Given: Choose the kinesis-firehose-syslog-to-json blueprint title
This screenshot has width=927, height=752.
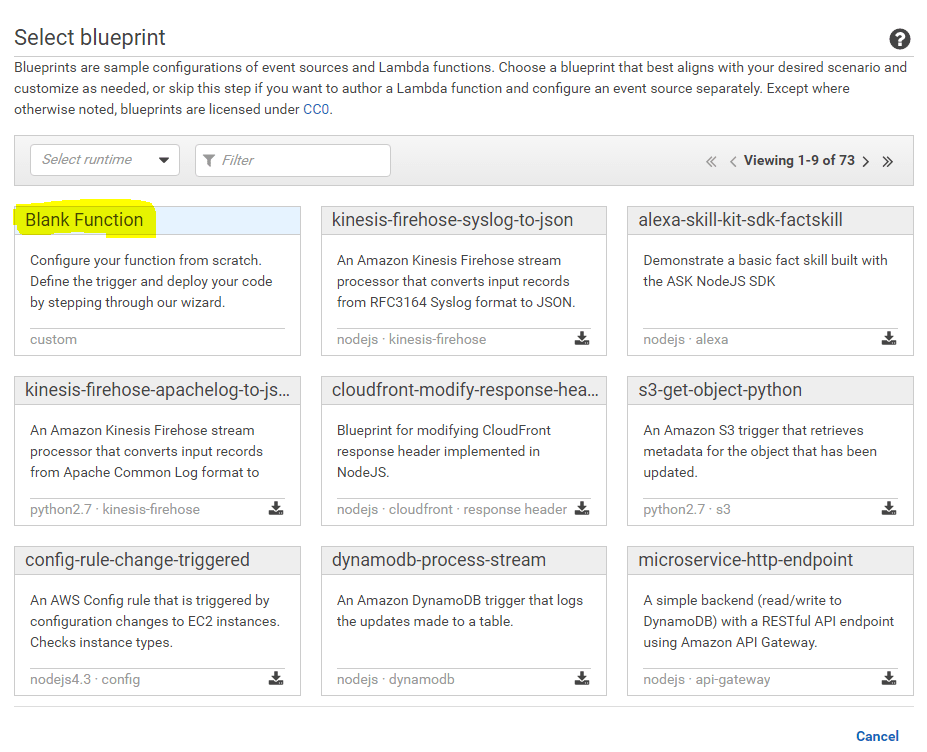Looking at the screenshot, I should pyautogui.click(x=452, y=220).
